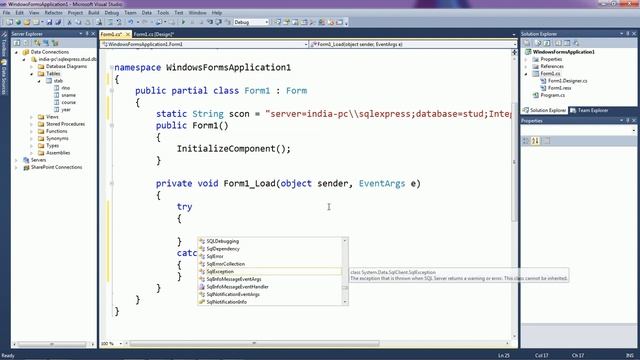Select the sname column in Server Explorer

click(68, 95)
